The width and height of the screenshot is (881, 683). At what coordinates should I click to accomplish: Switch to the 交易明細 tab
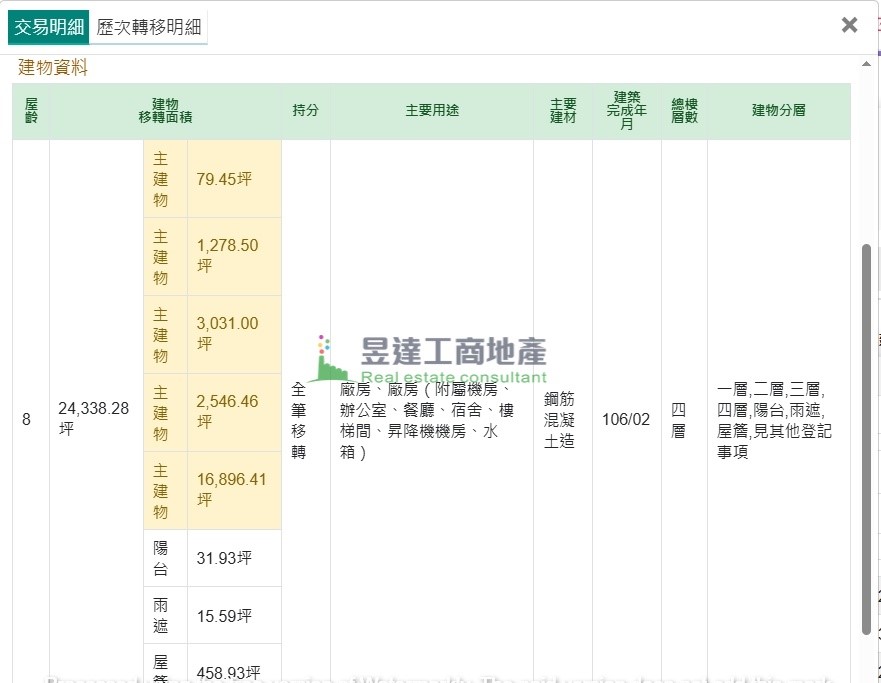click(x=48, y=27)
